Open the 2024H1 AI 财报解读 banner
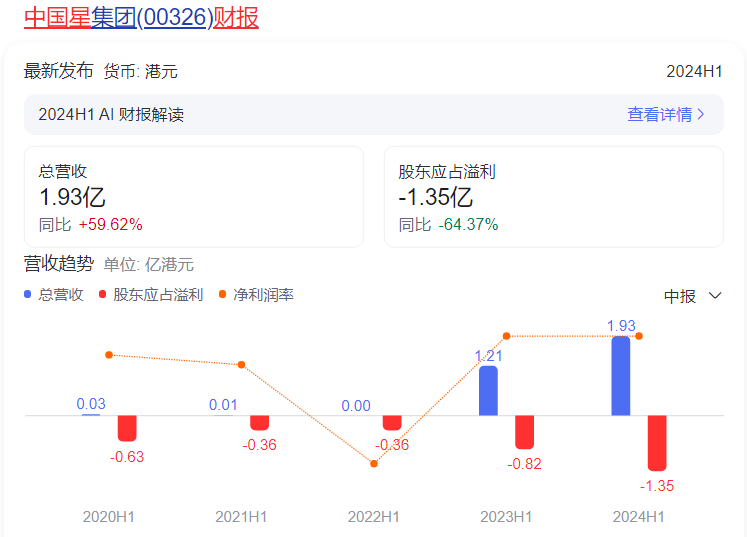This screenshot has height=537, width=747. click(x=374, y=114)
